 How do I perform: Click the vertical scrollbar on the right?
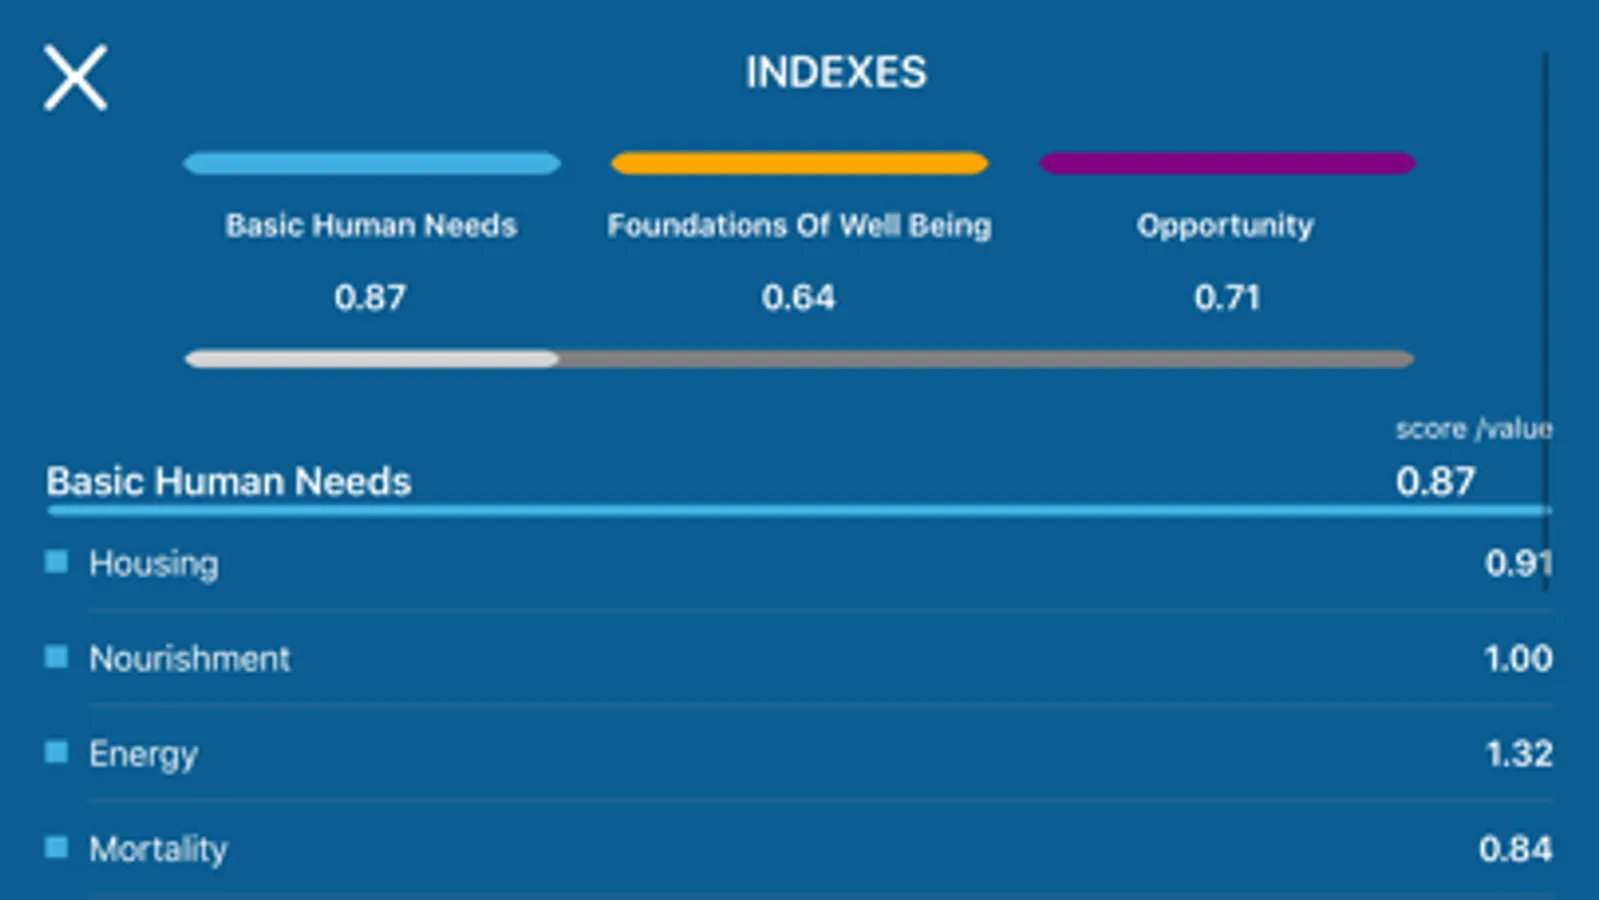(1545, 320)
